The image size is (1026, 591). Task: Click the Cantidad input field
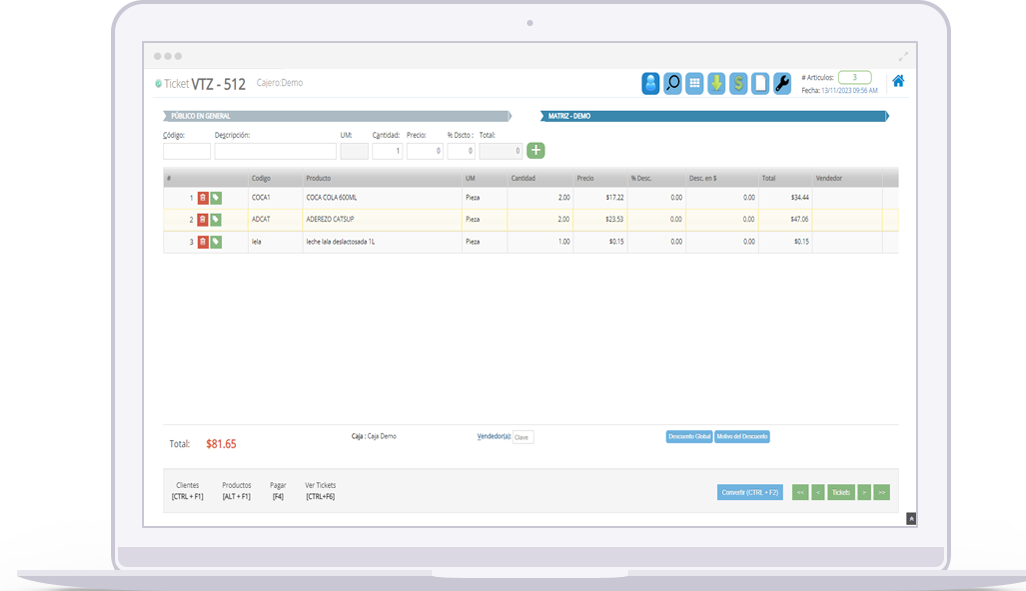point(387,151)
